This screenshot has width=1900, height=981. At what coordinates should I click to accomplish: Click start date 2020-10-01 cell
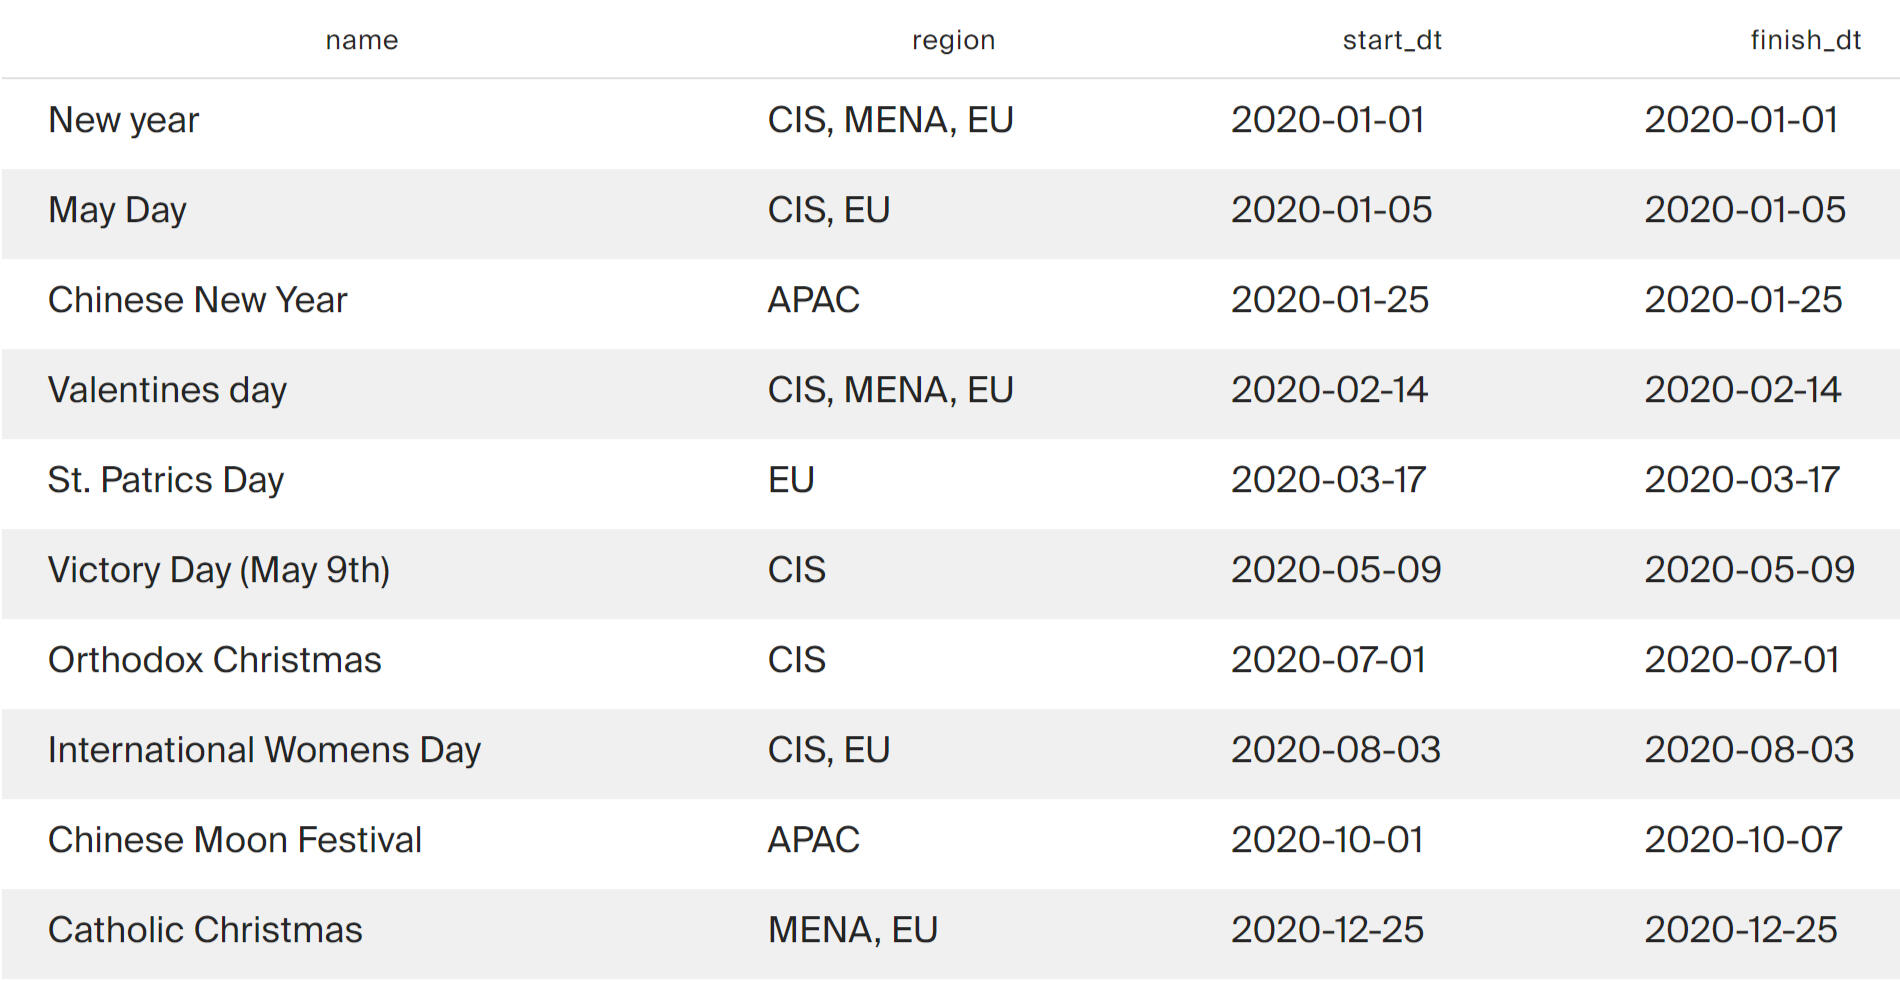coord(1327,840)
